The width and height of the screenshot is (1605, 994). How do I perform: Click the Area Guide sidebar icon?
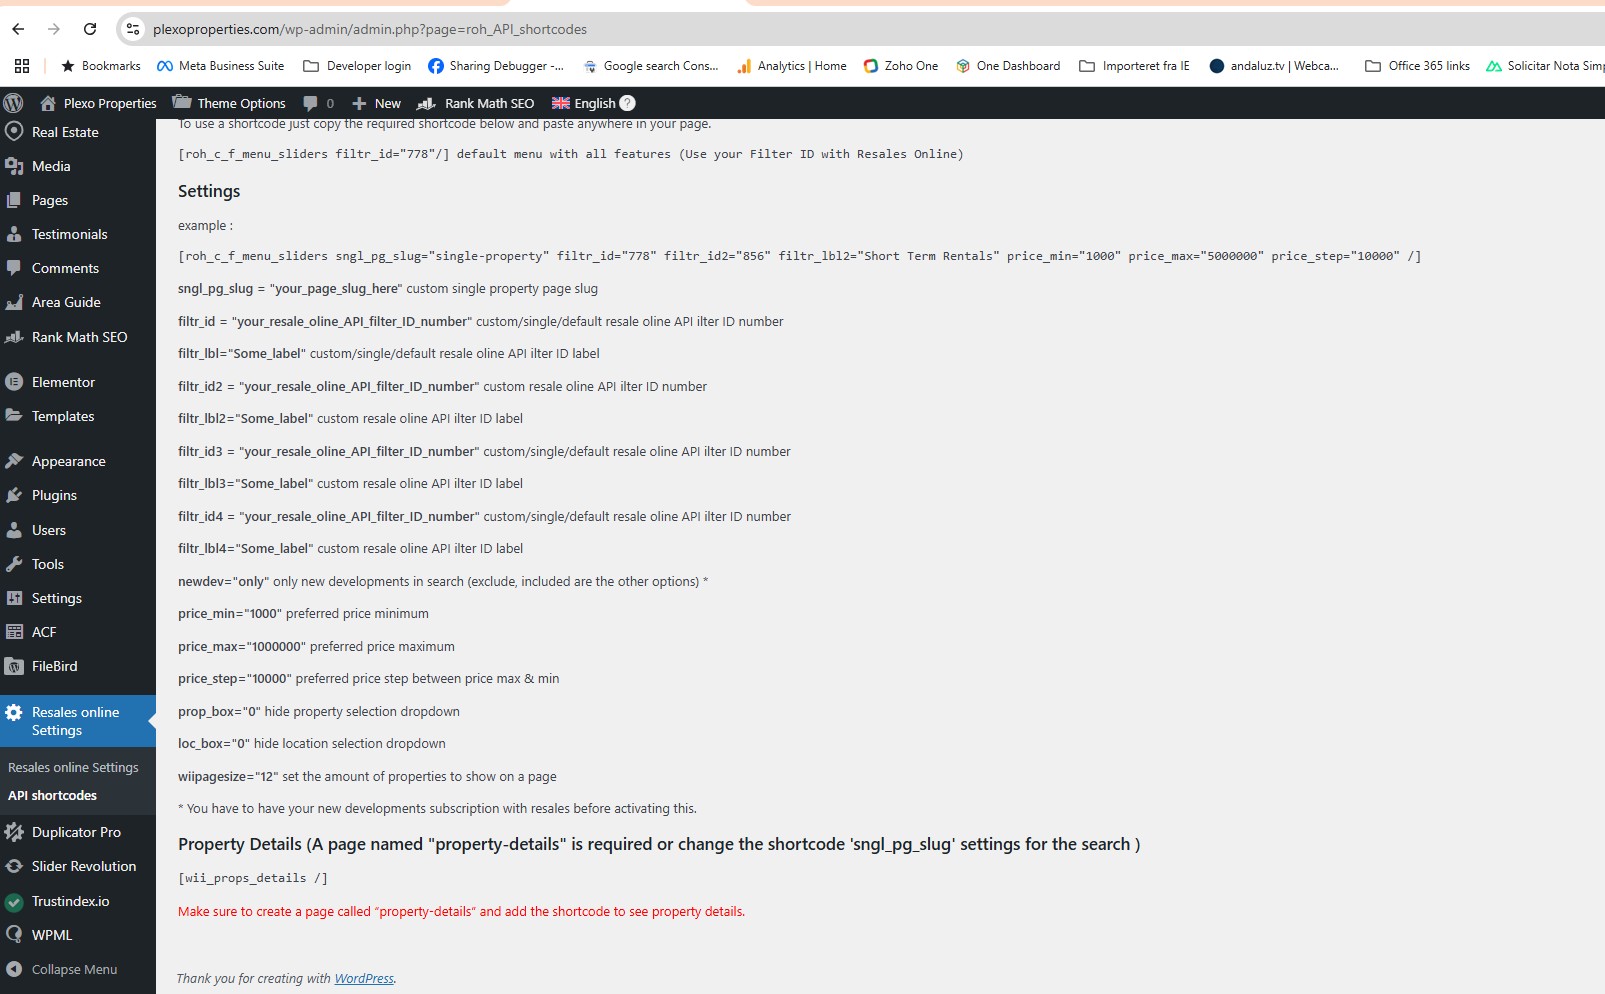pyautogui.click(x=14, y=302)
